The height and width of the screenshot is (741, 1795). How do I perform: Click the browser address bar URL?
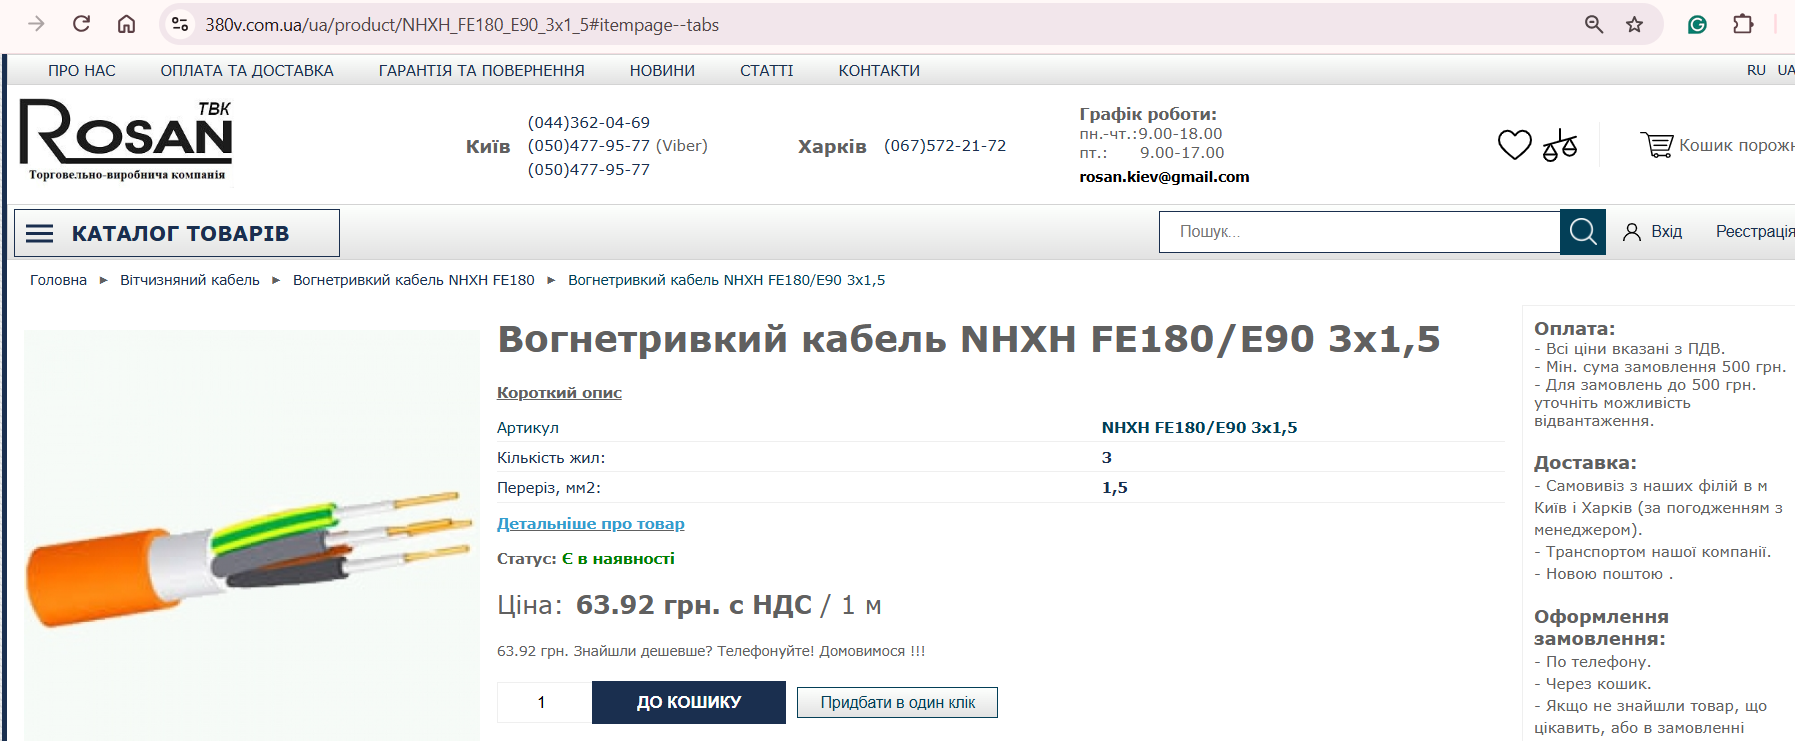click(462, 25)
